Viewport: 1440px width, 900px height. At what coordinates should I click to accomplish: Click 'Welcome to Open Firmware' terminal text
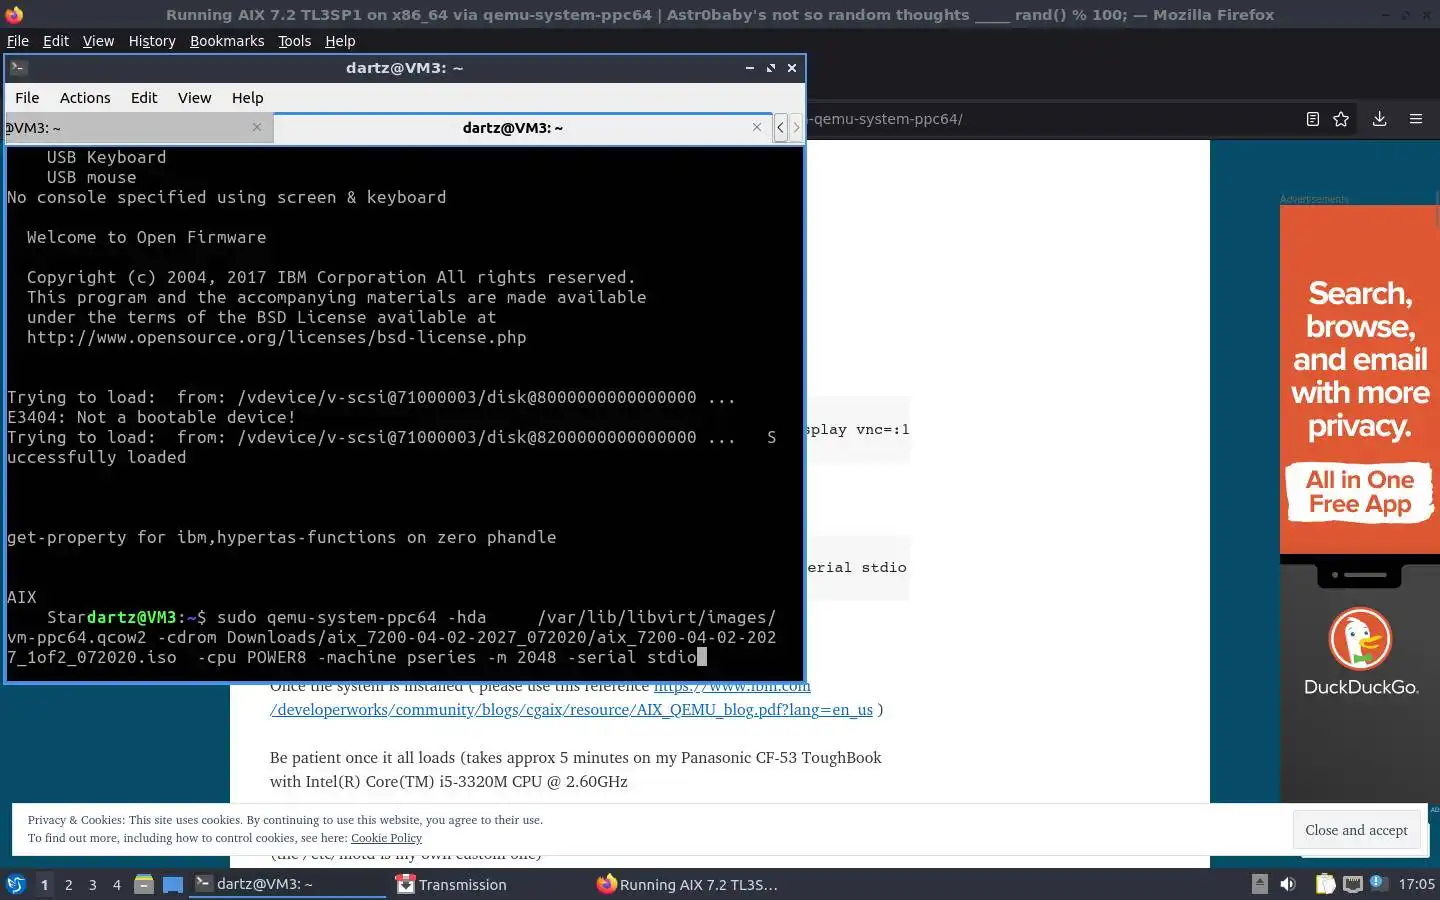coord(146,237)
